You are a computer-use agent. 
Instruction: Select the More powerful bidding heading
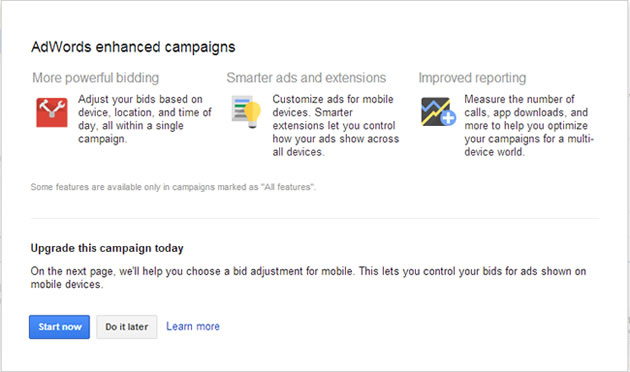[96, 78]
